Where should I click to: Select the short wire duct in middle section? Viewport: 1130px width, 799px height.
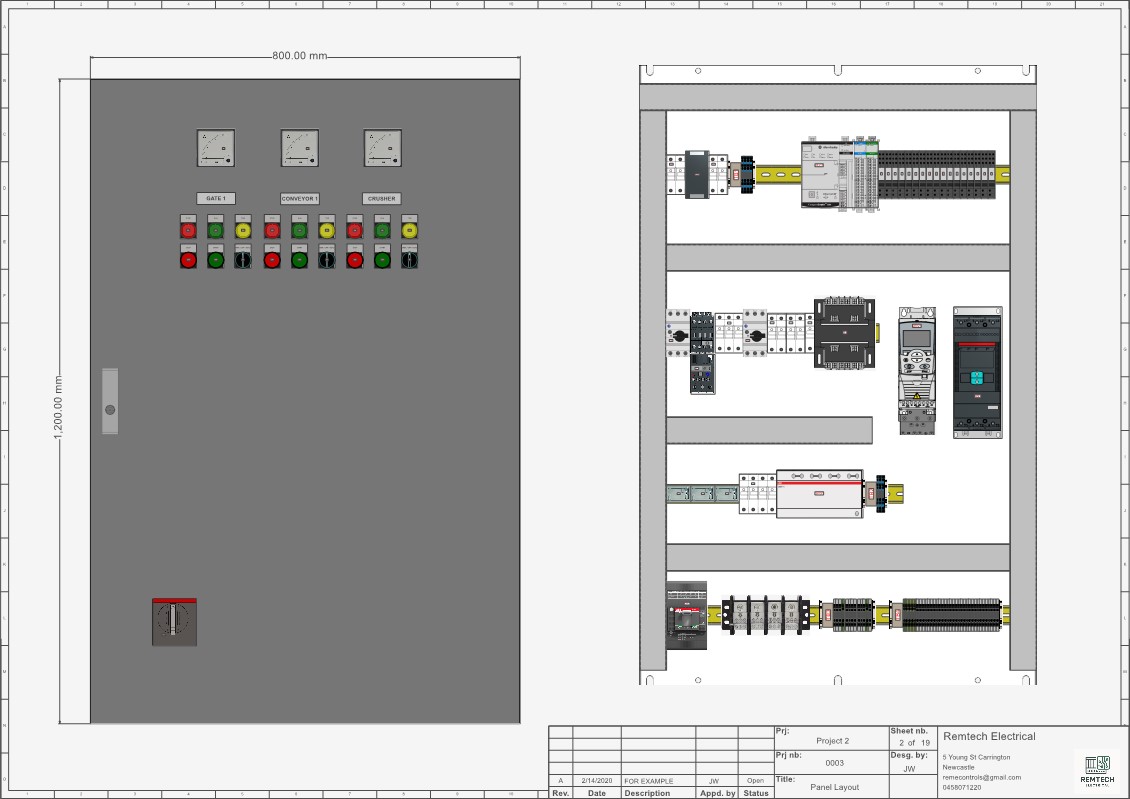(769, 430)
